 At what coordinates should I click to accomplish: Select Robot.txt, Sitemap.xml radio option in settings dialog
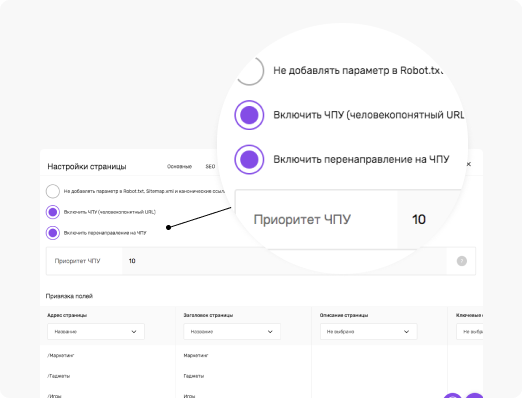[x=53, y=191]
